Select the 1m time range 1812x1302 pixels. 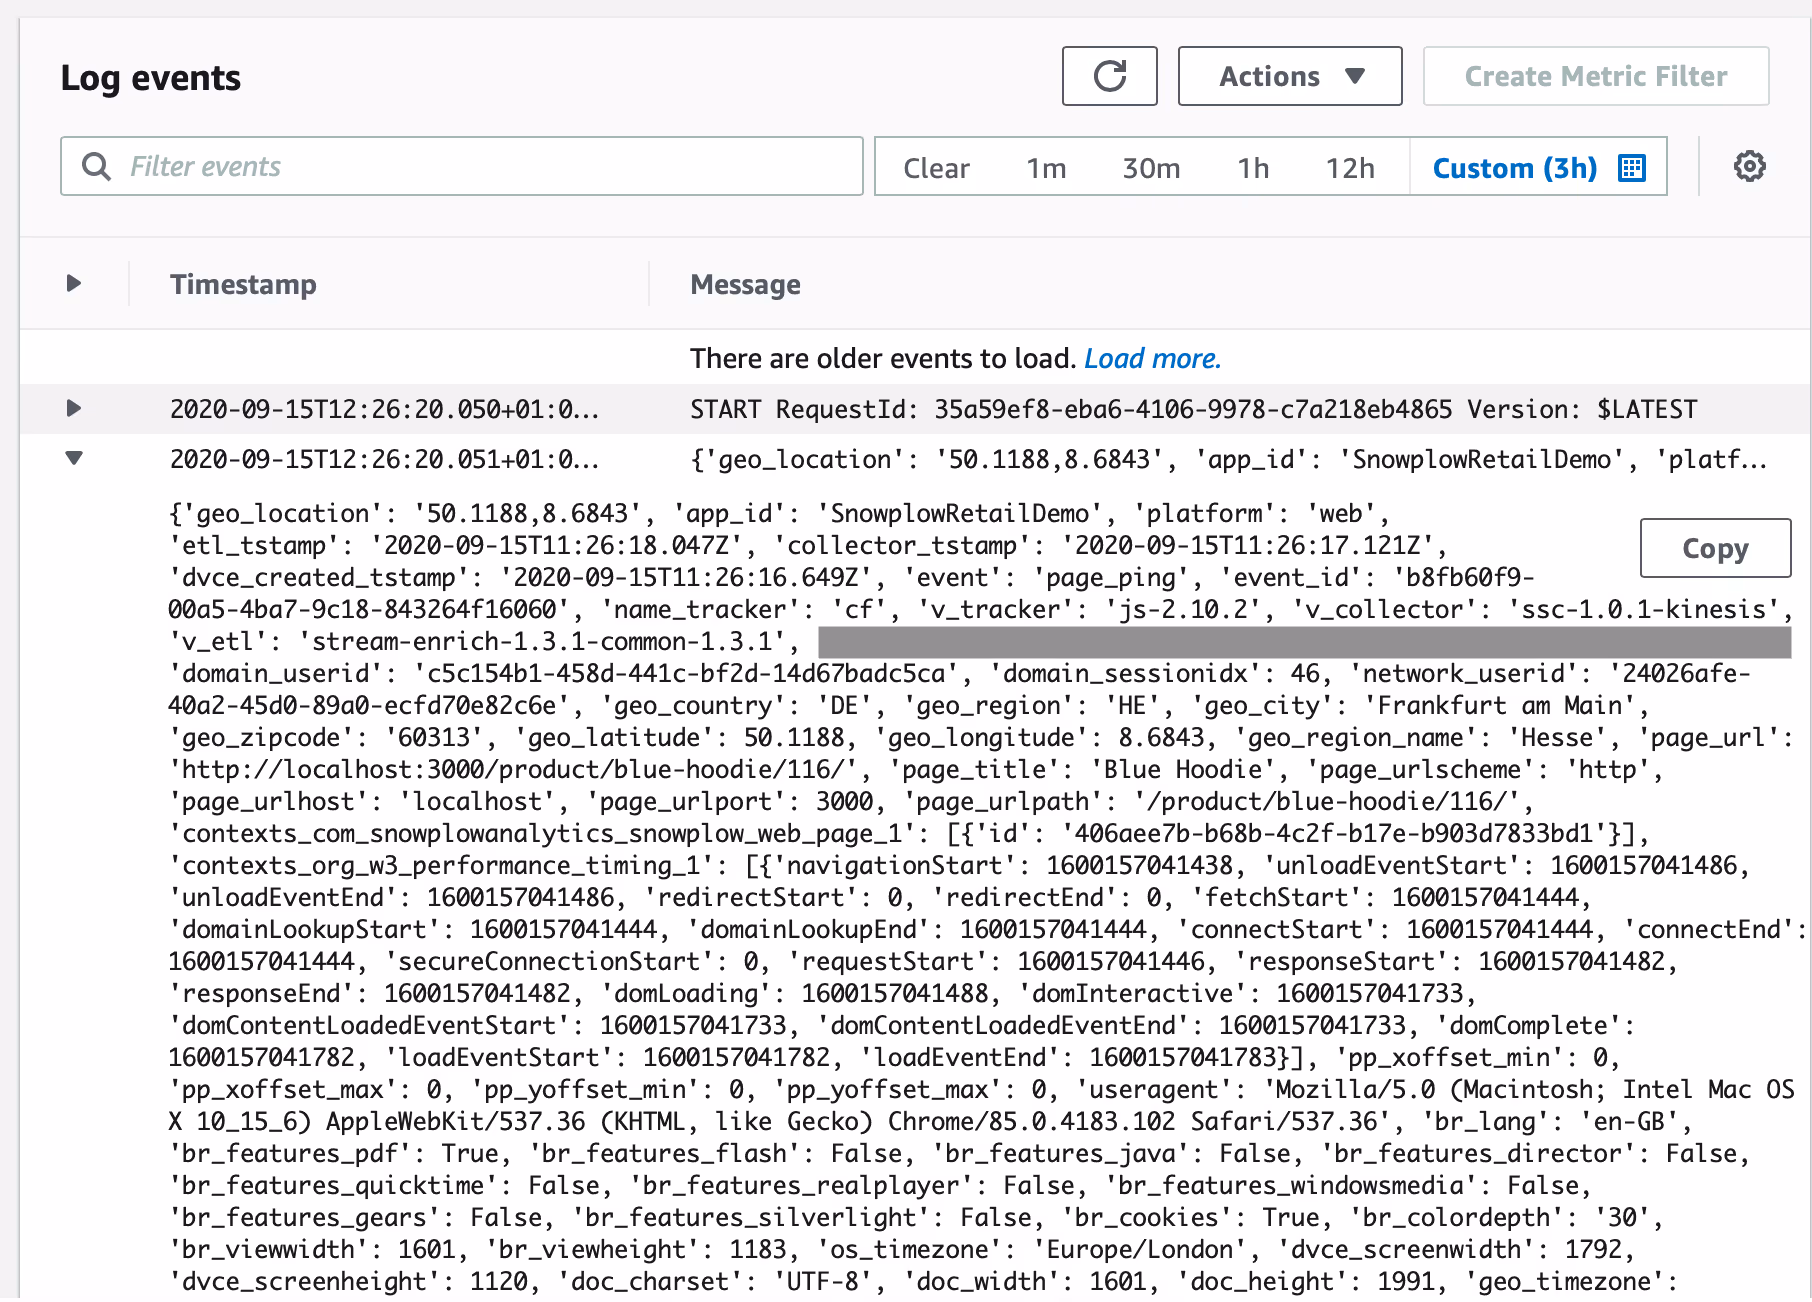(1046, 167)
